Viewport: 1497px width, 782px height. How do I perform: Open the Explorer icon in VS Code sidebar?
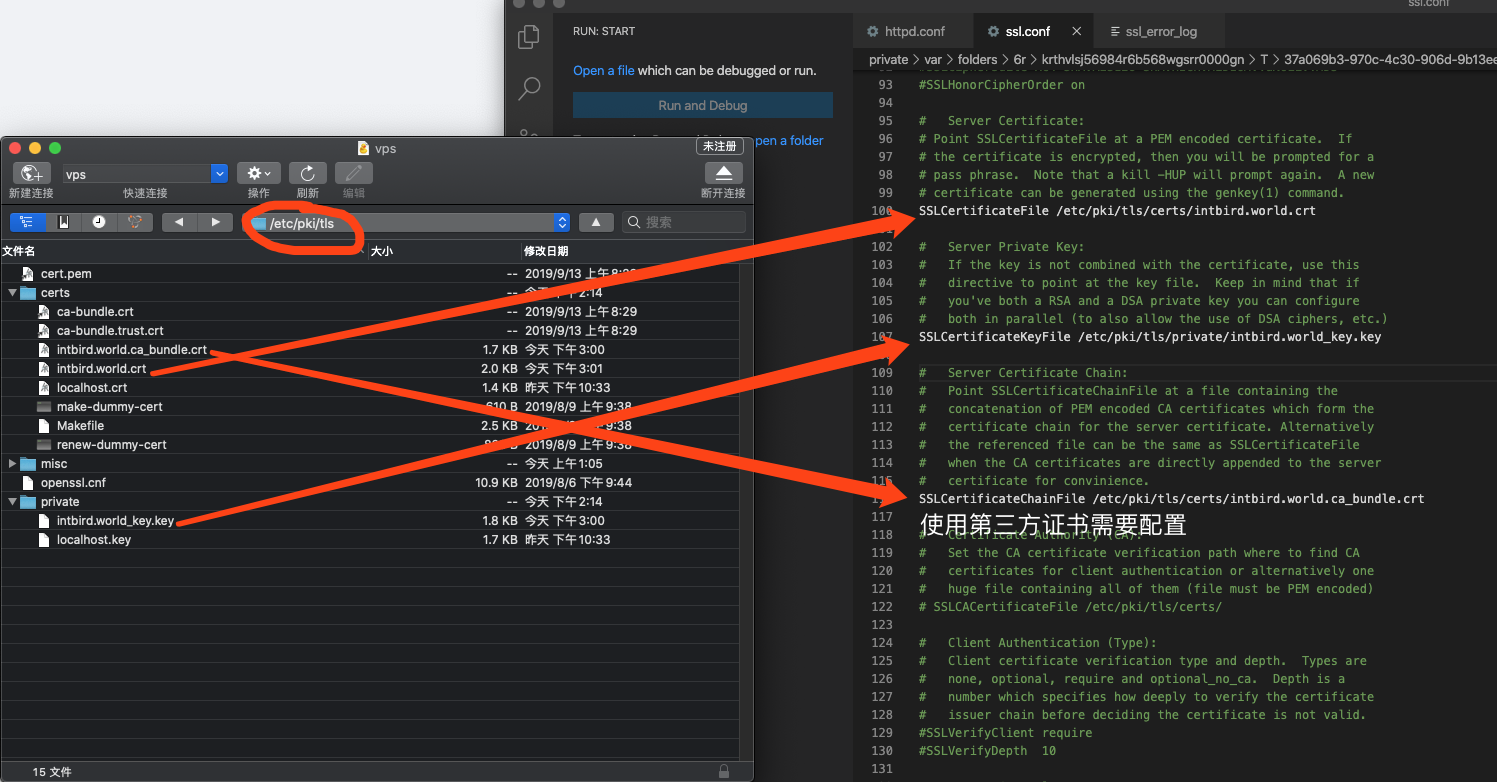pyautogui.click(x=529, y=35)
